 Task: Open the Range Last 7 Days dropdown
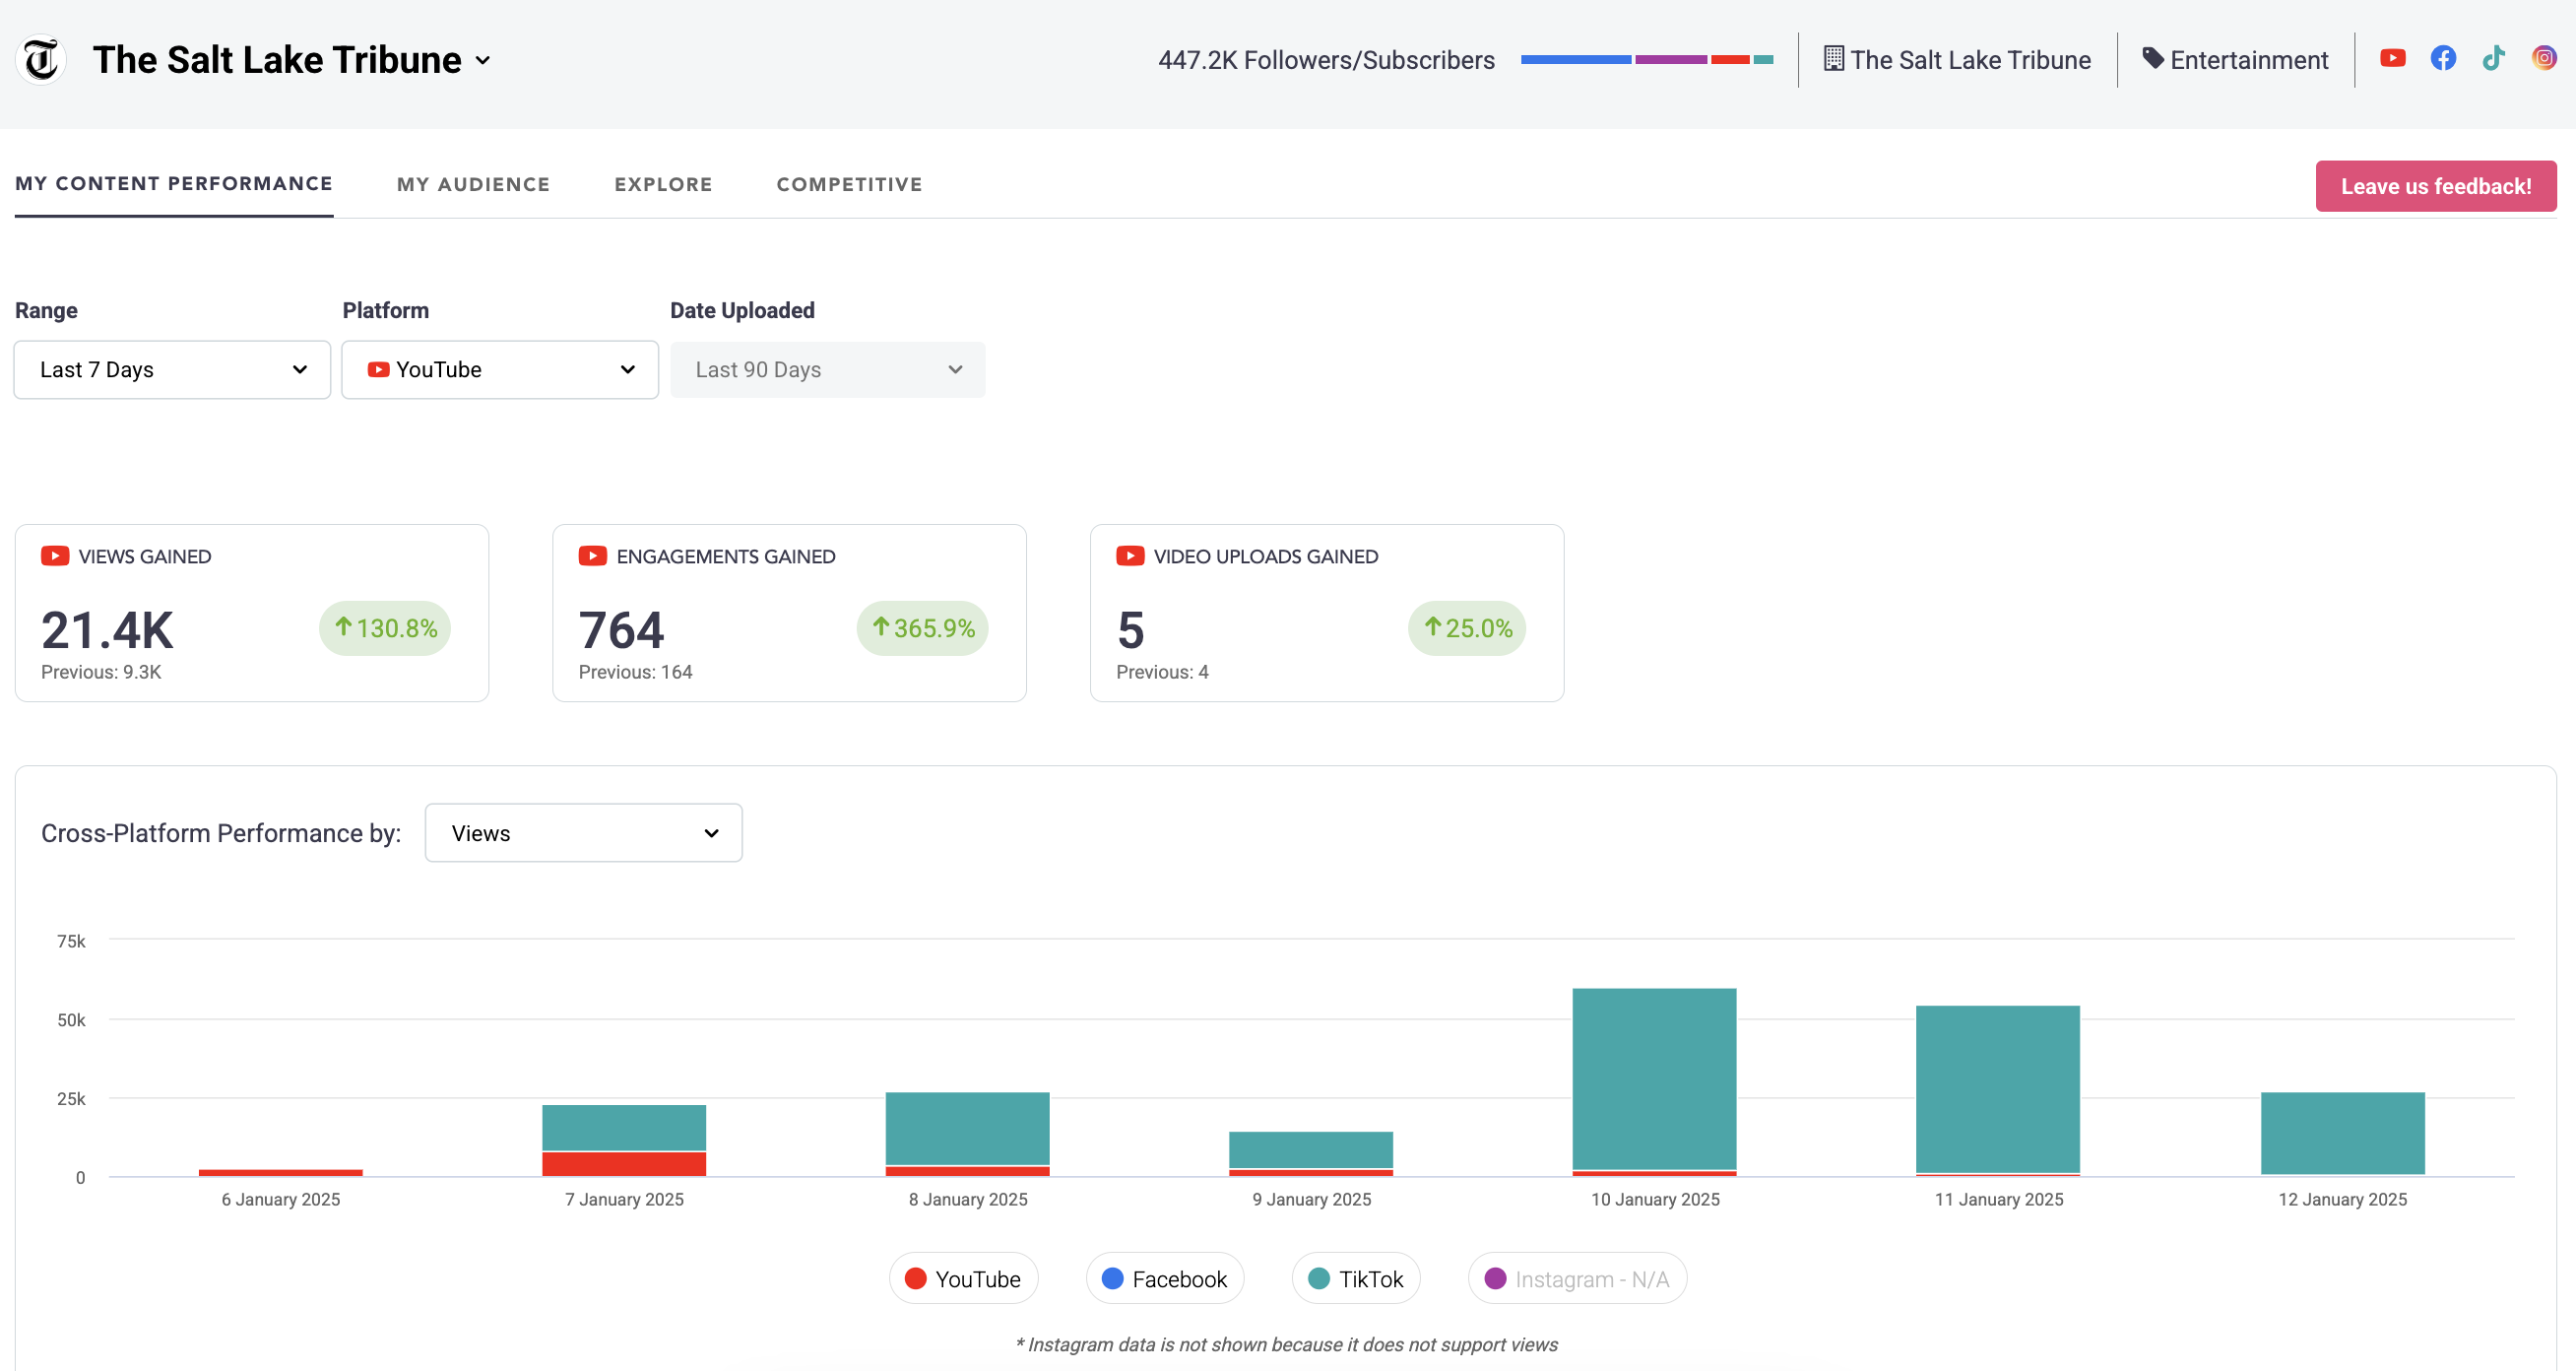pyautogui.click(x=172, y=370)
